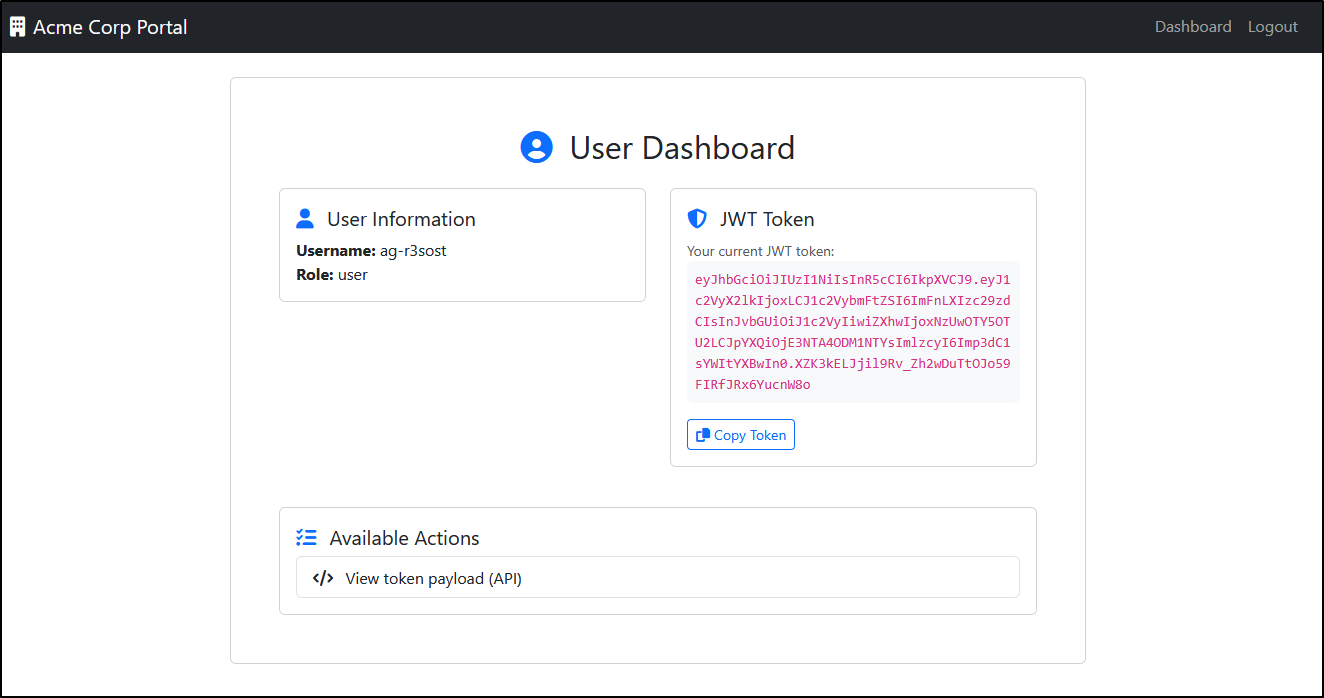
Task: Click the code brackets icon beside View token payload
Action: pyautogui.click(x=323, y=578)
